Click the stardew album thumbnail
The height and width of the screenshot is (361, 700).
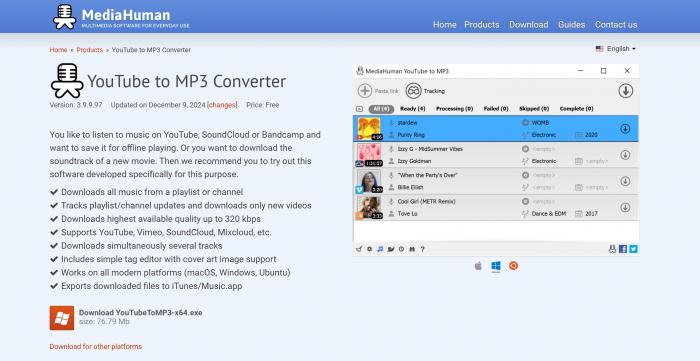click(x=369, y=129)
